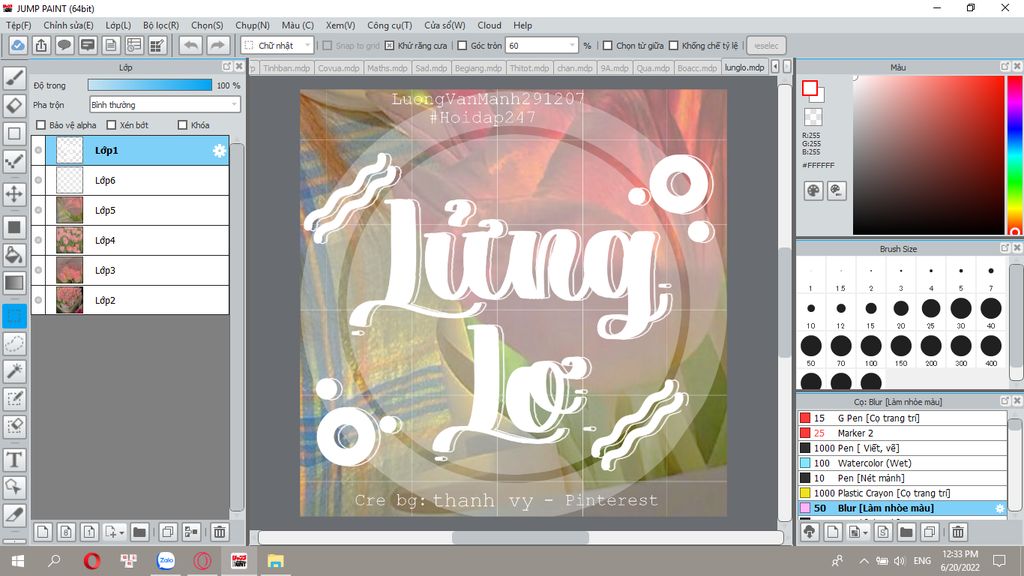The height and width of the screenshot is (576, 1024).
Task: Download brush from cloud icon
Action: (810, 532)
